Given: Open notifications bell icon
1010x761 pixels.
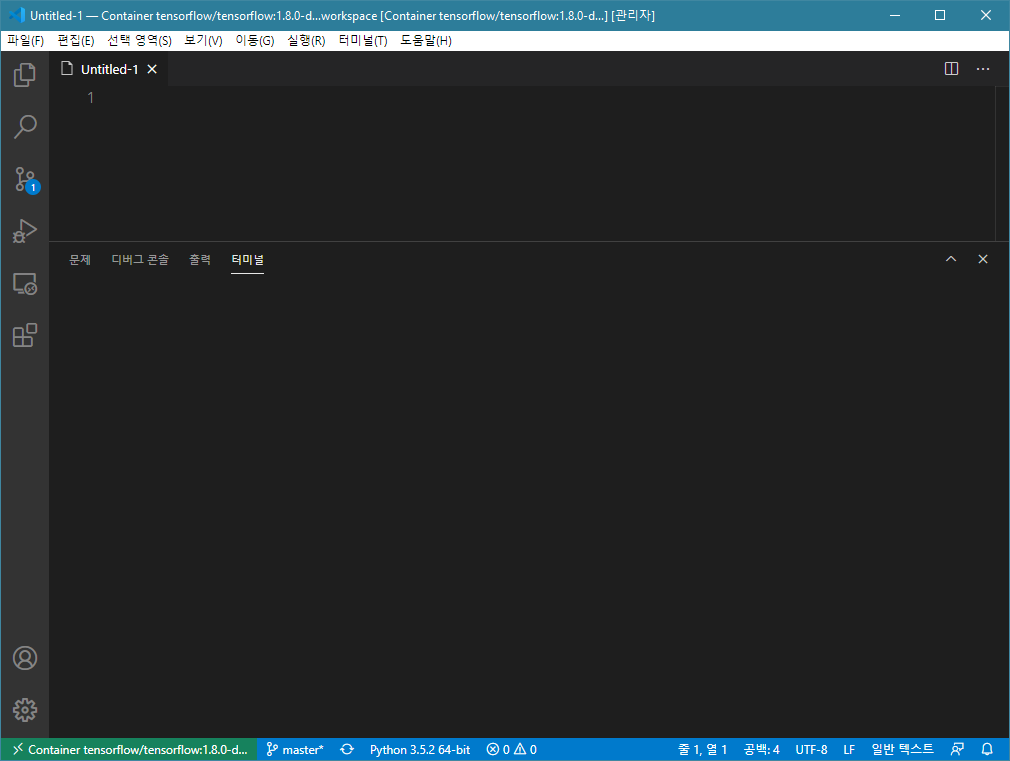Looking at the screenshot, I should coord(987,749).
